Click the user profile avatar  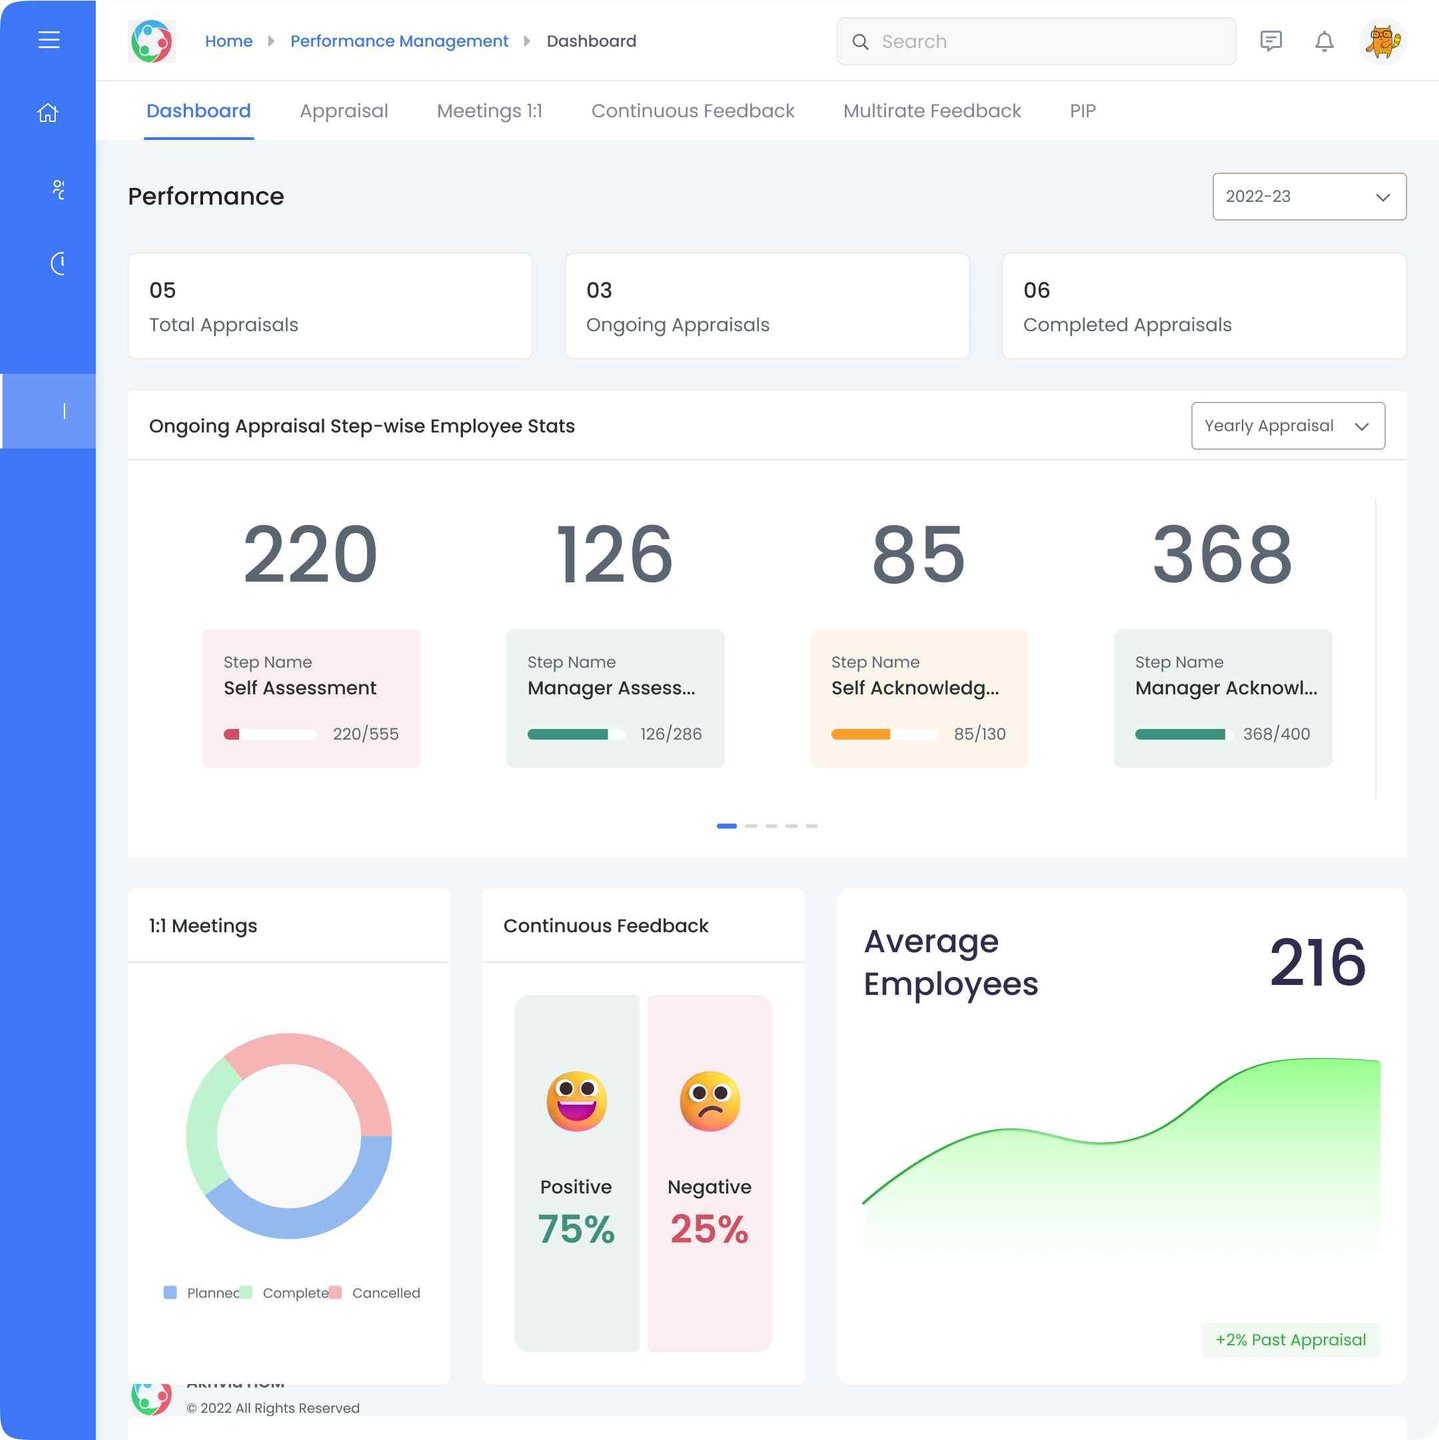(1383, 41)
